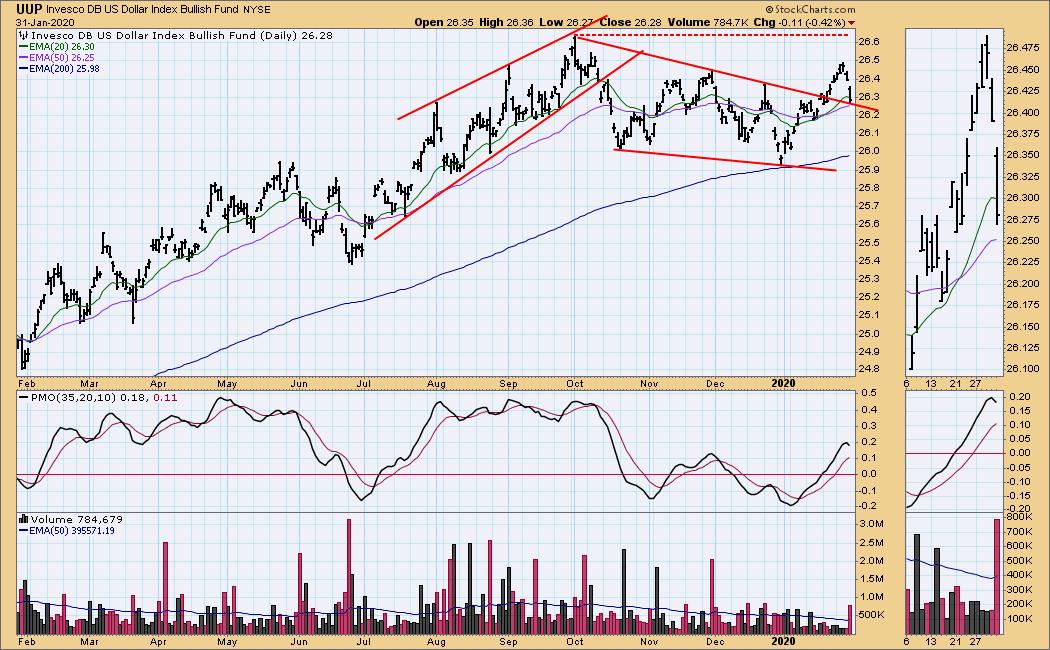Click the 26.6 price axis label
Image resolution: width=1050 pixels, height=650 pixels.
(869, 42)
